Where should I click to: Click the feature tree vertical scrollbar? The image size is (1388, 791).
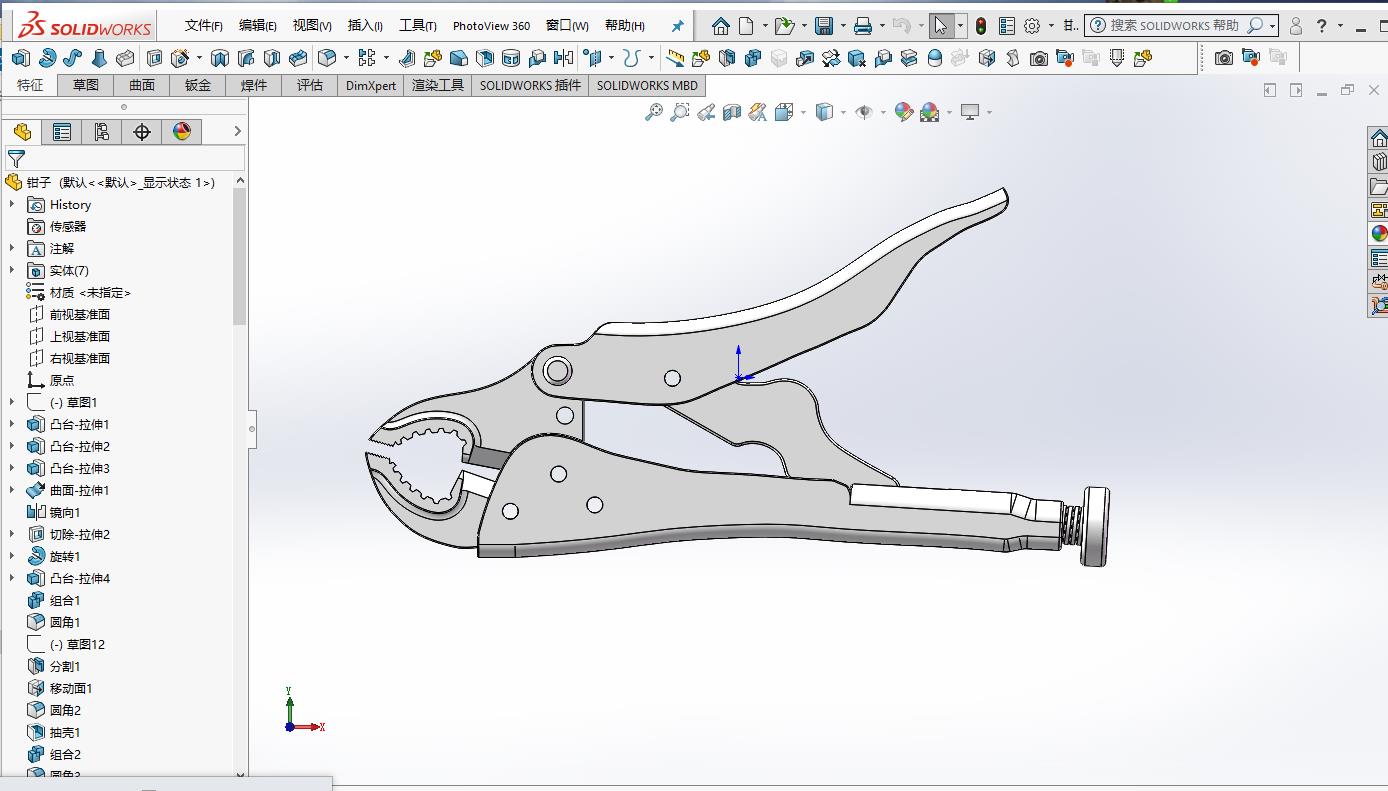coord(240,255)
